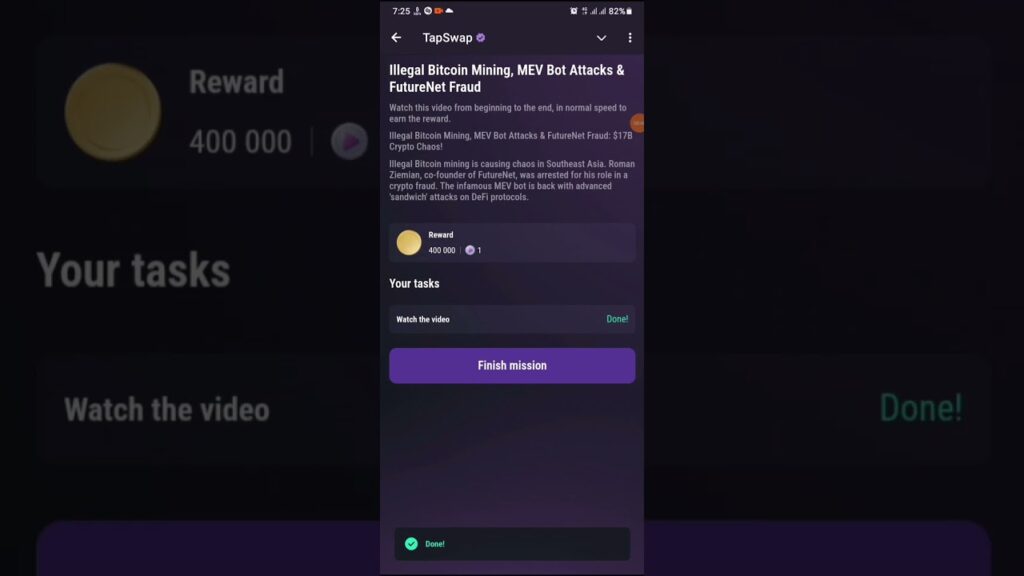Click the battery indicator showing 82%
The width and height of the screenshot is (1024, 576).
620,11
